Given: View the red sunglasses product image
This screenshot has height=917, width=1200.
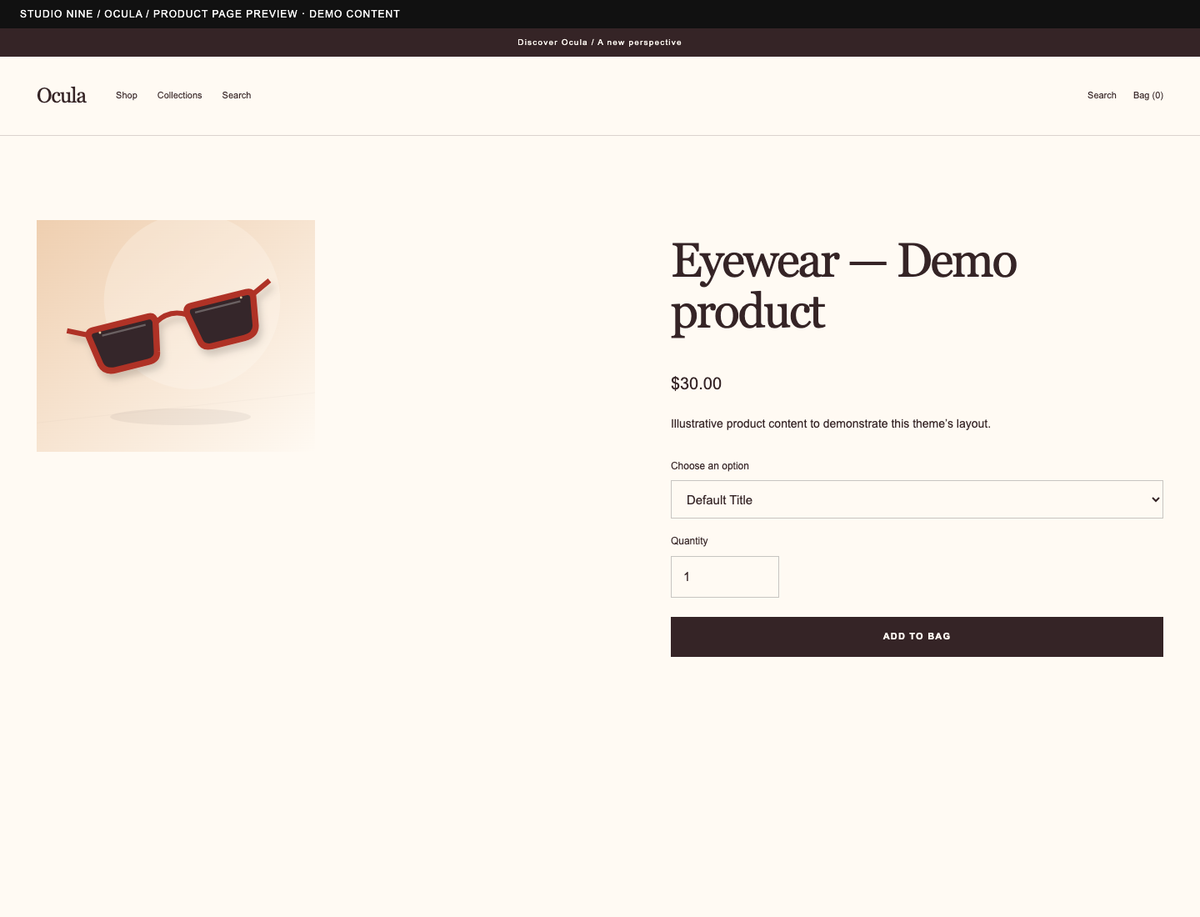Looking at the screenshot, I should [x=176, y=336].
